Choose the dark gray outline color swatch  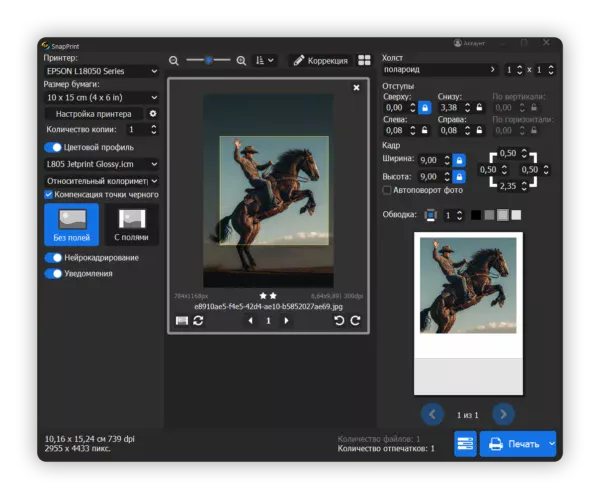(489, 215)
